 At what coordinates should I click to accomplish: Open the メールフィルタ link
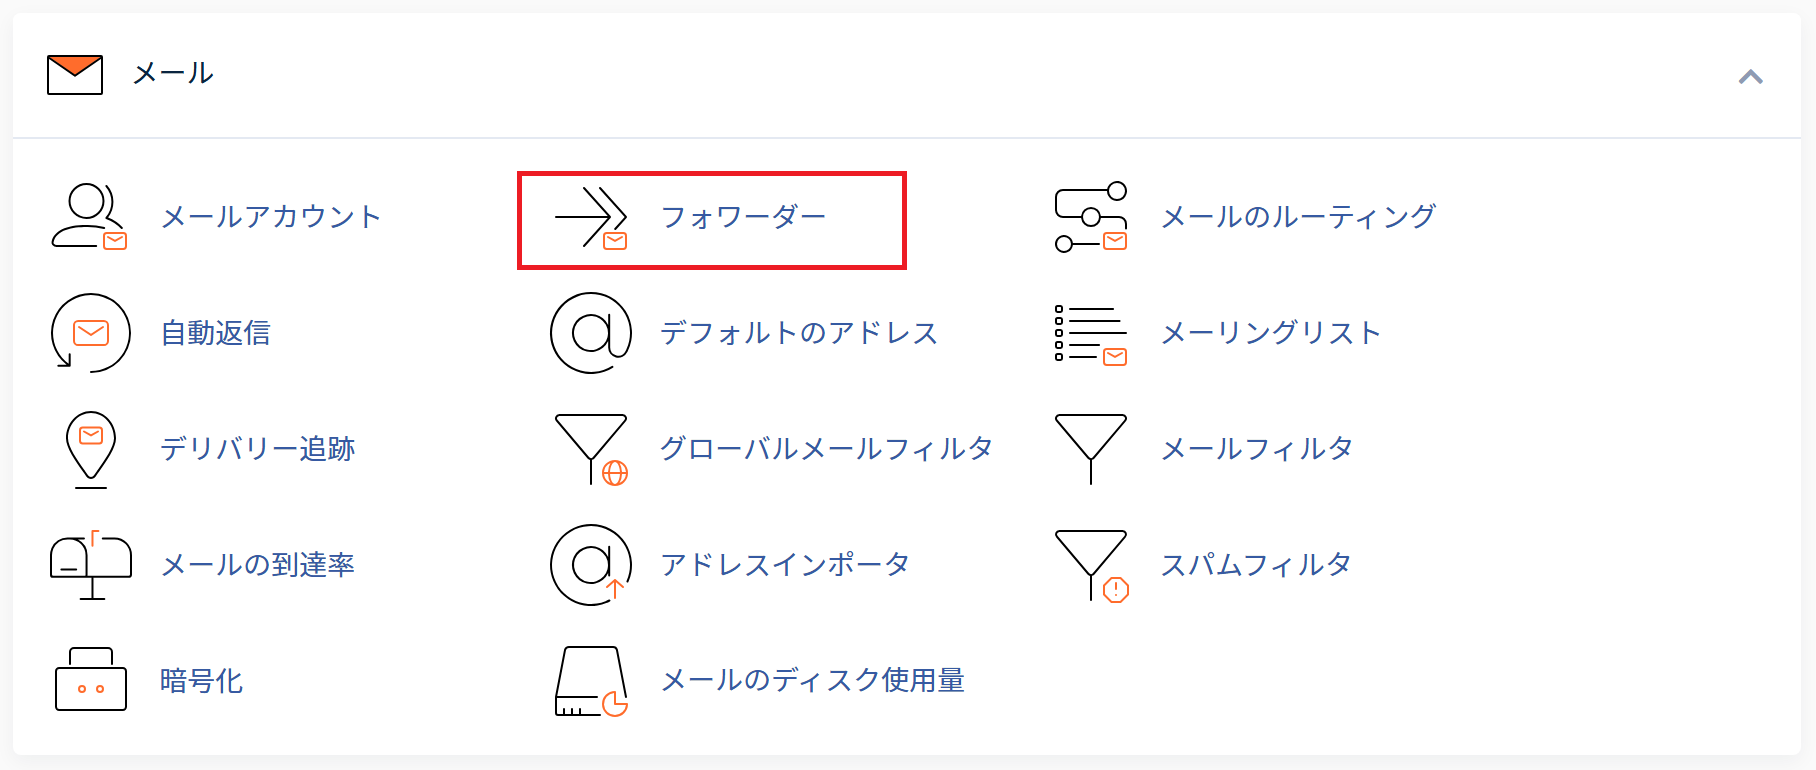(x=1256, y=449)
